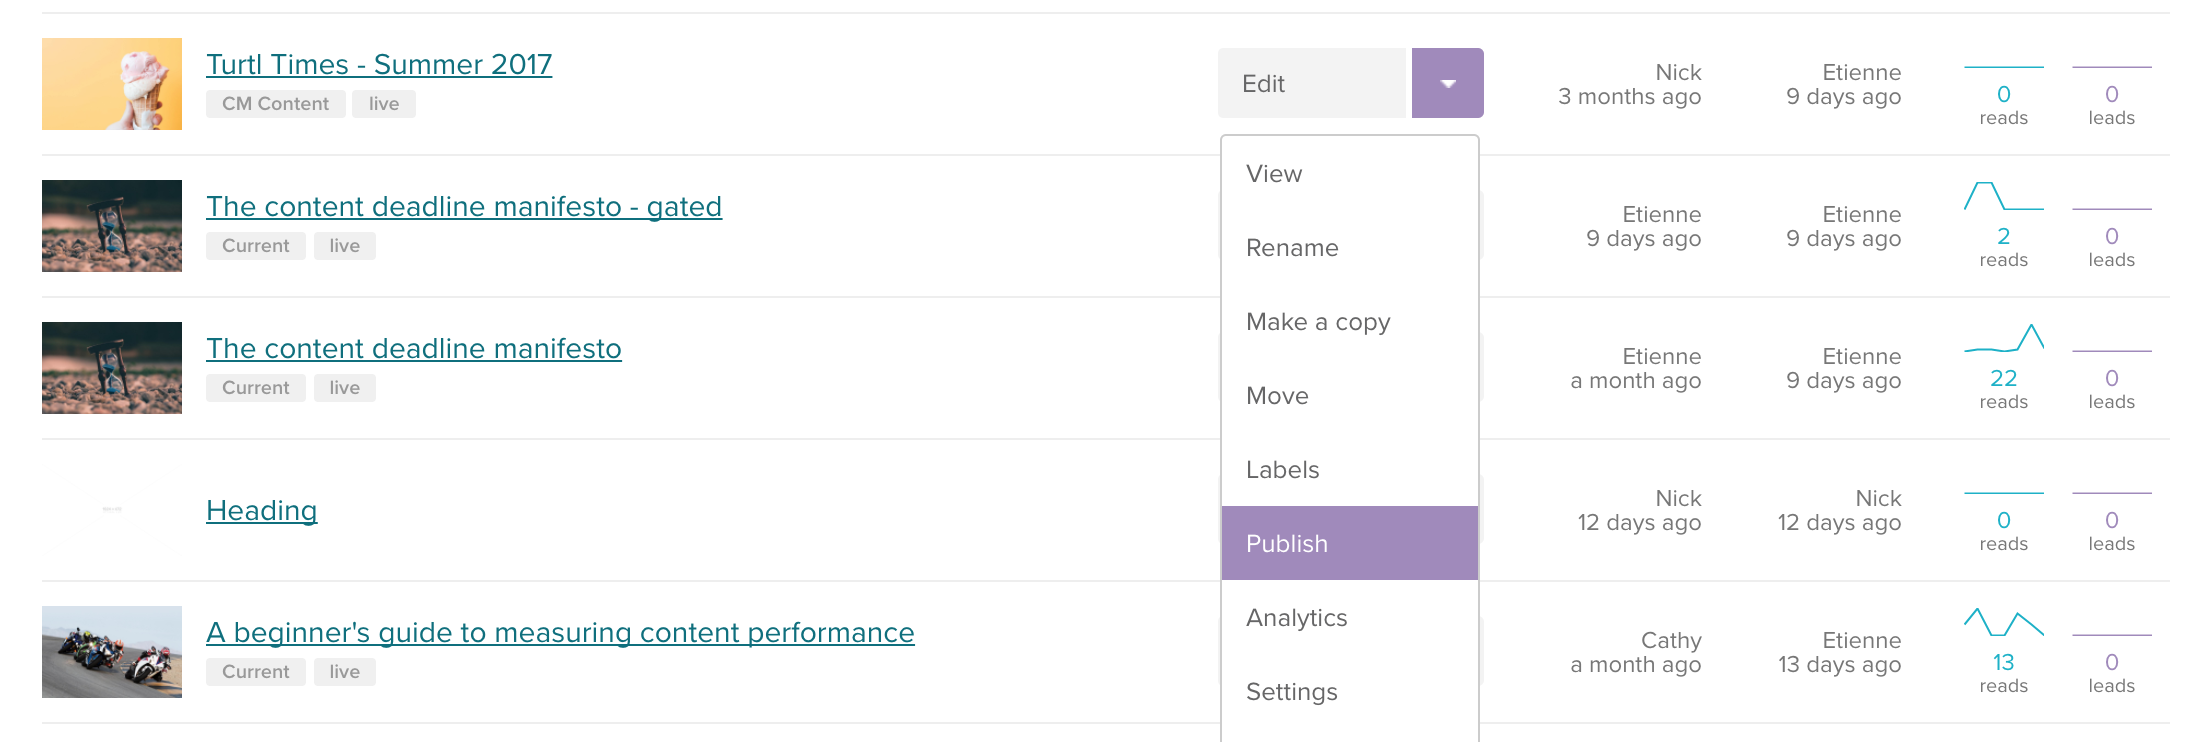The height and width of the screenshot is (742, 2186).
Task: Open A beginner's guide to measuring content performance
Action: point(560,632)
